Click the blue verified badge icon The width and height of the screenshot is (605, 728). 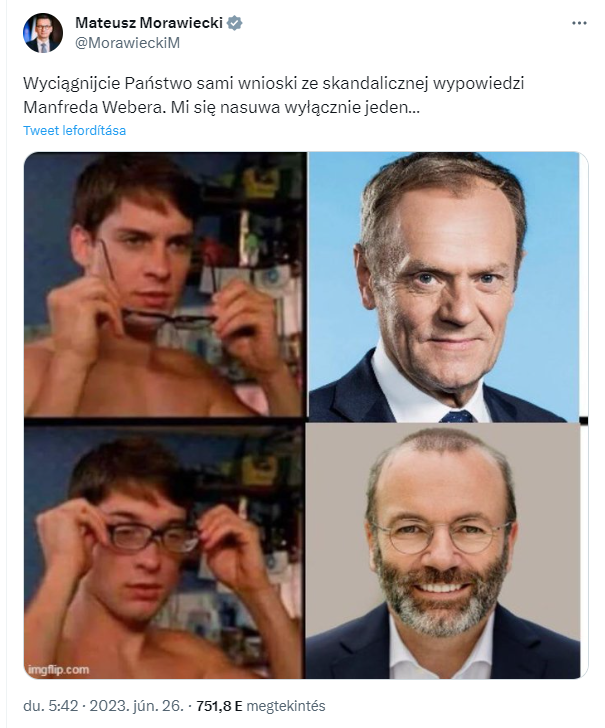[x=234, y=23]
